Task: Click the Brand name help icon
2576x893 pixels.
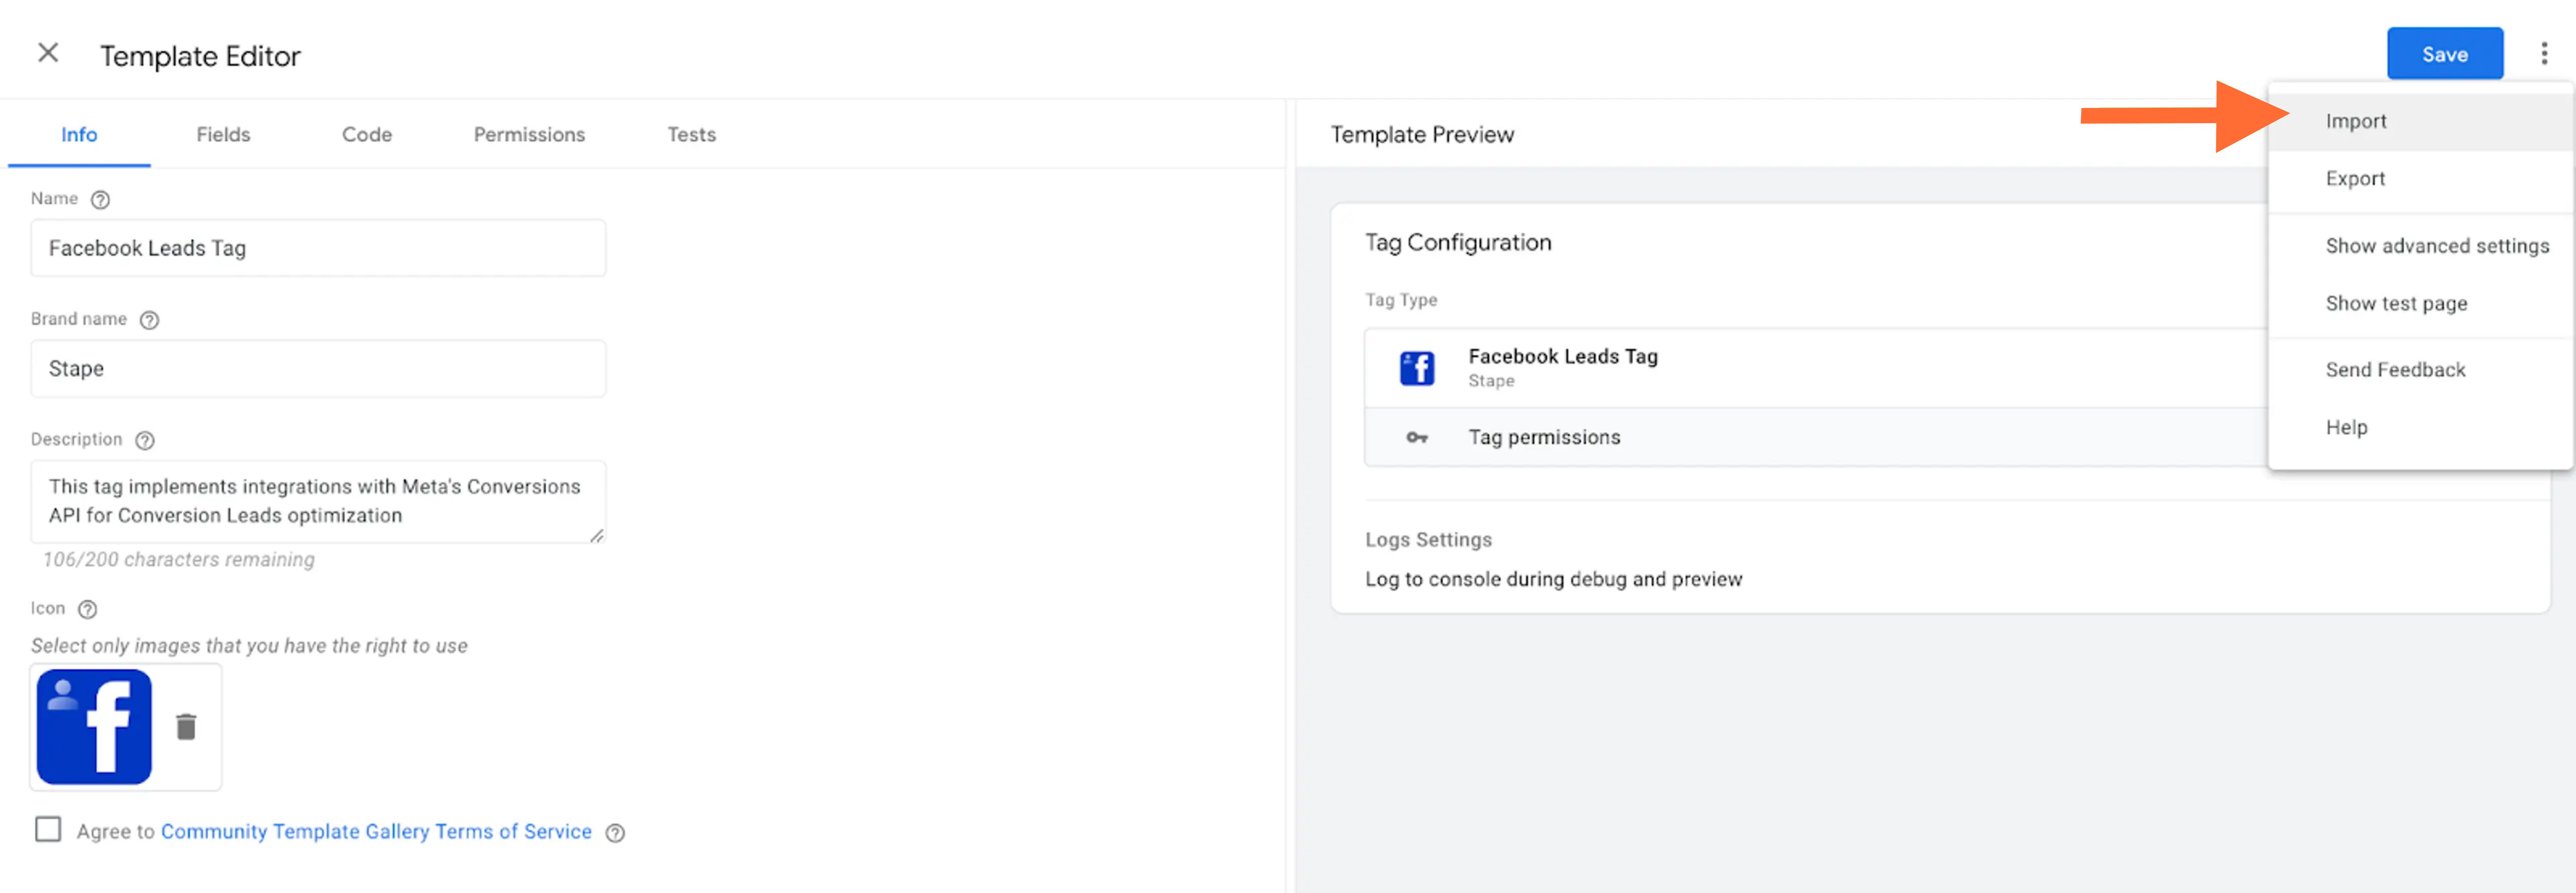Action: coord(149,320)
